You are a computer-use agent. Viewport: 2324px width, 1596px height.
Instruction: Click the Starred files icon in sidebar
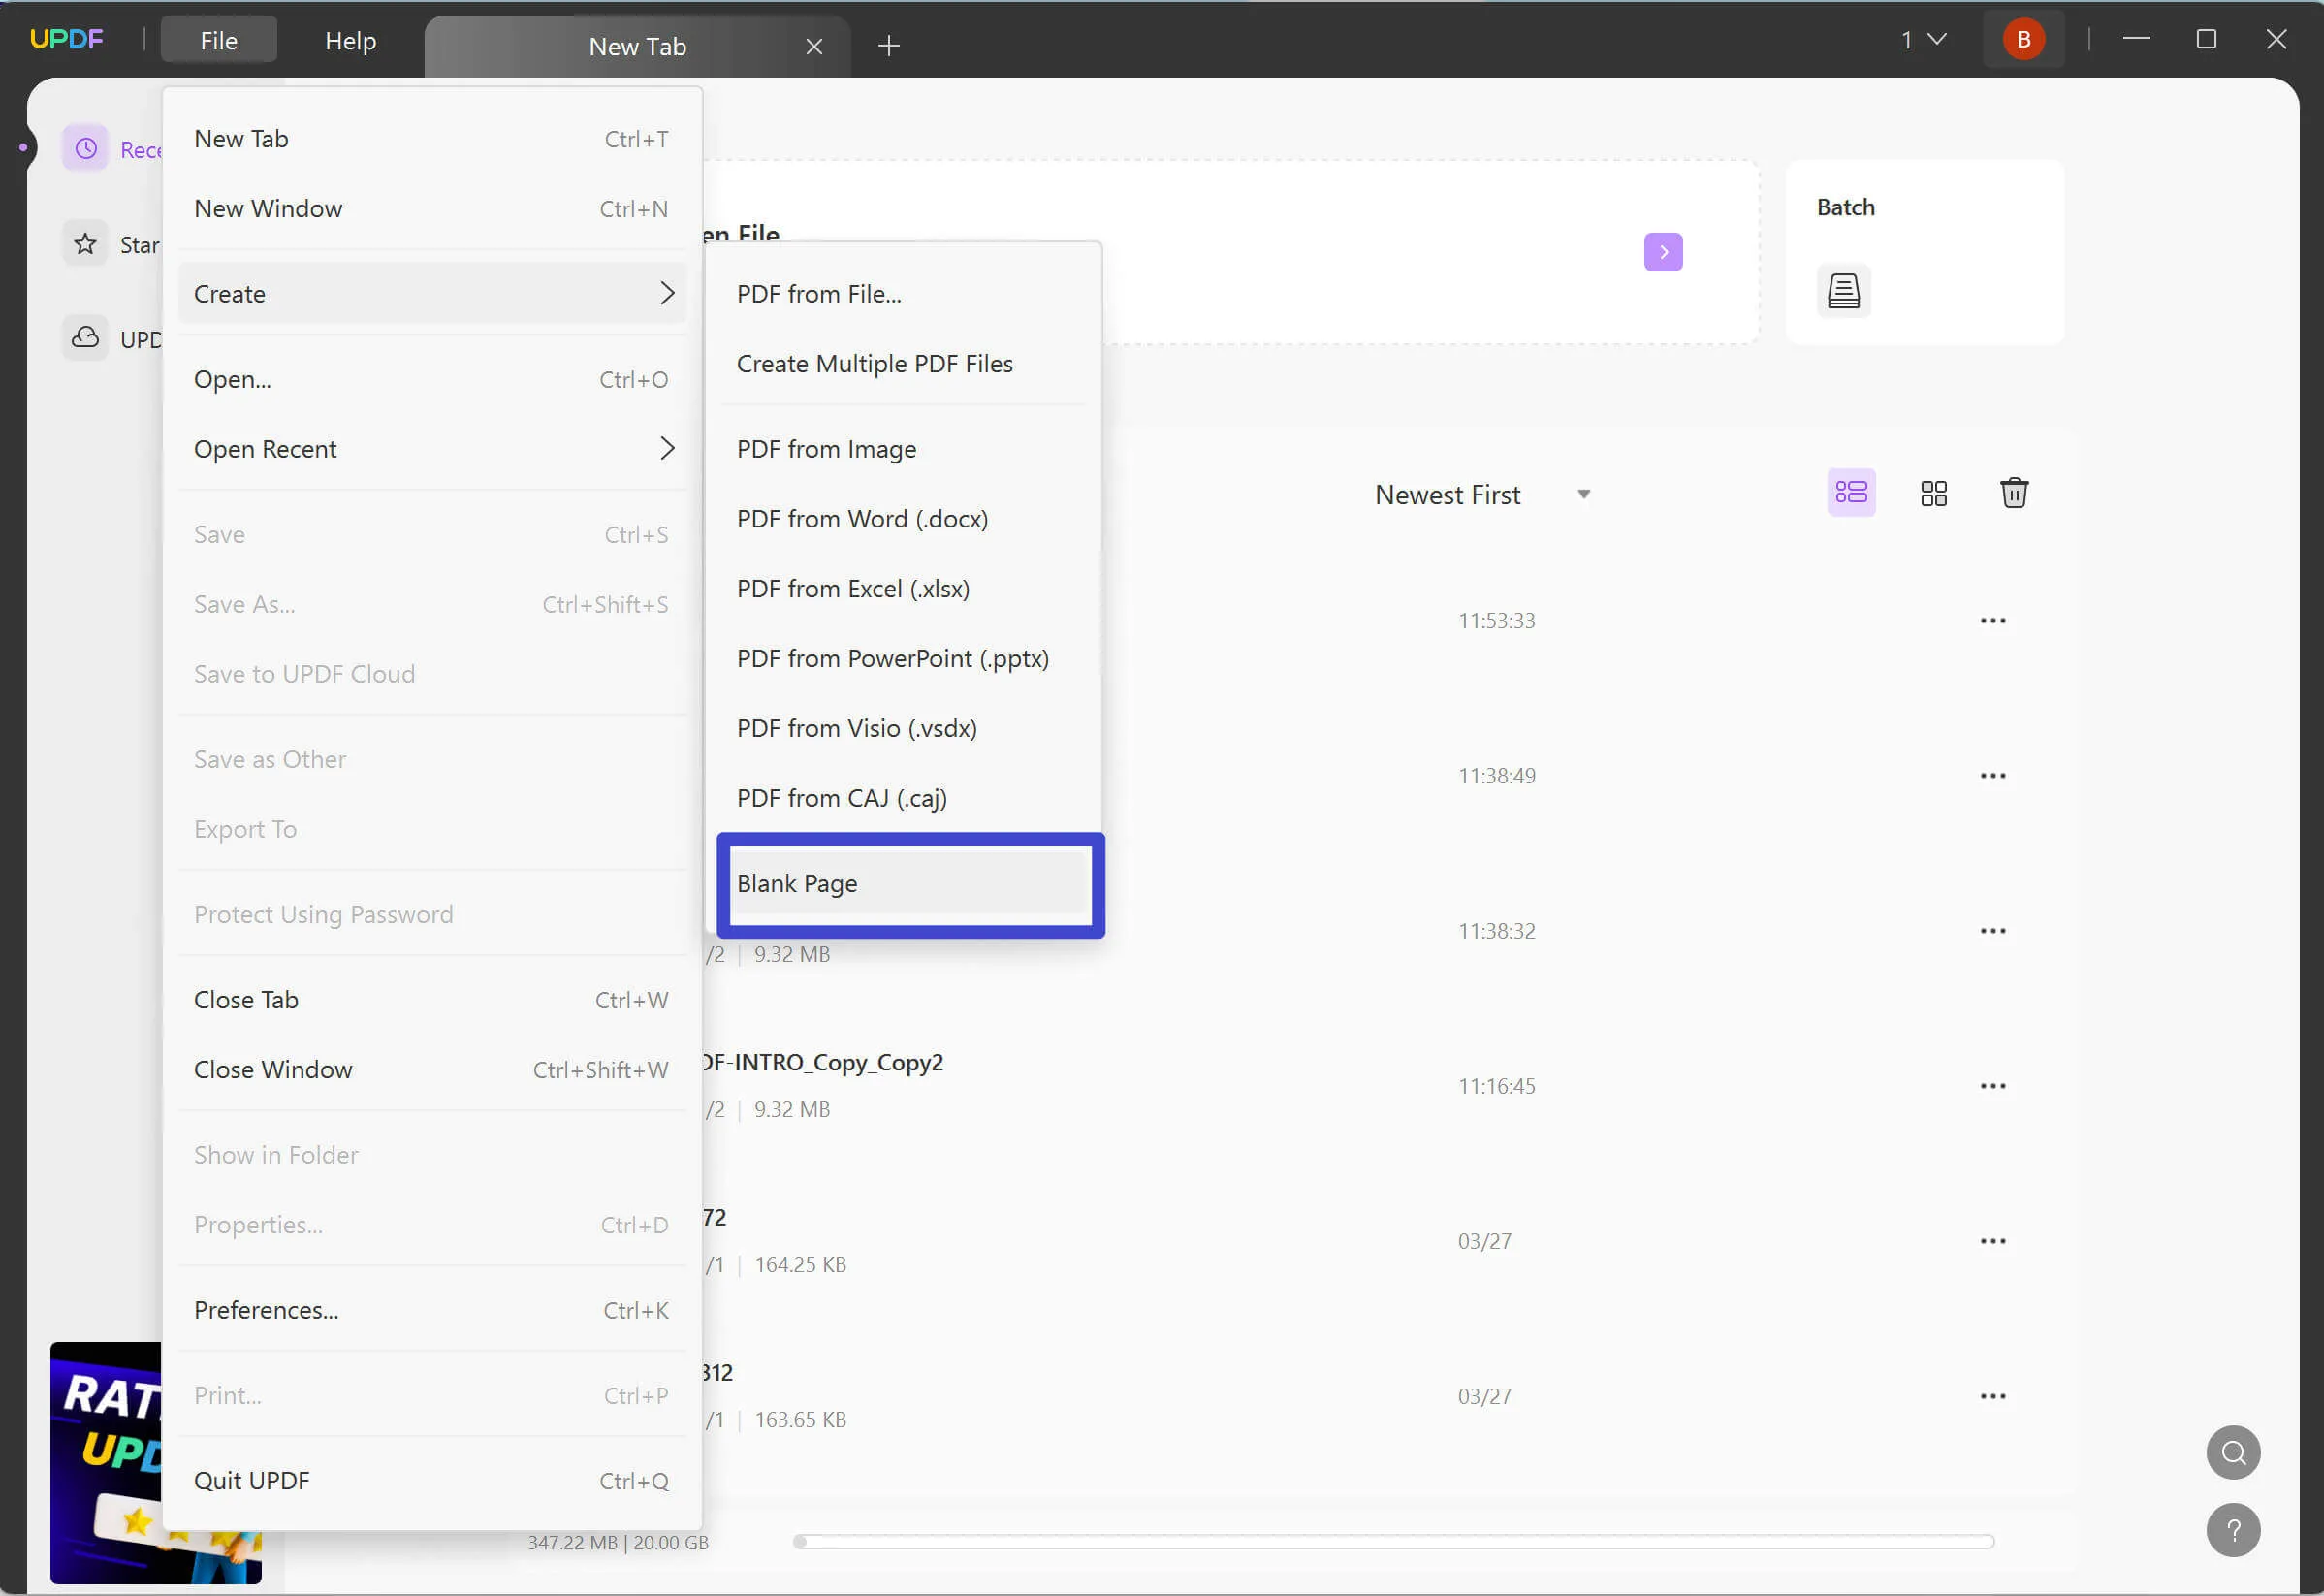[84, 243]
